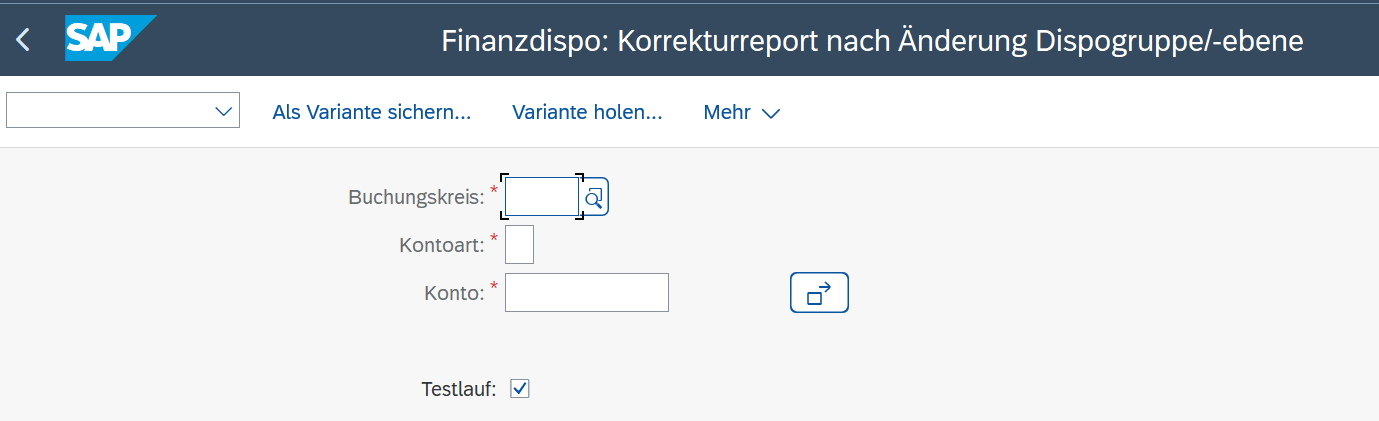
Task: Expand the command field dropdown arrow
Action: (224, 111)
